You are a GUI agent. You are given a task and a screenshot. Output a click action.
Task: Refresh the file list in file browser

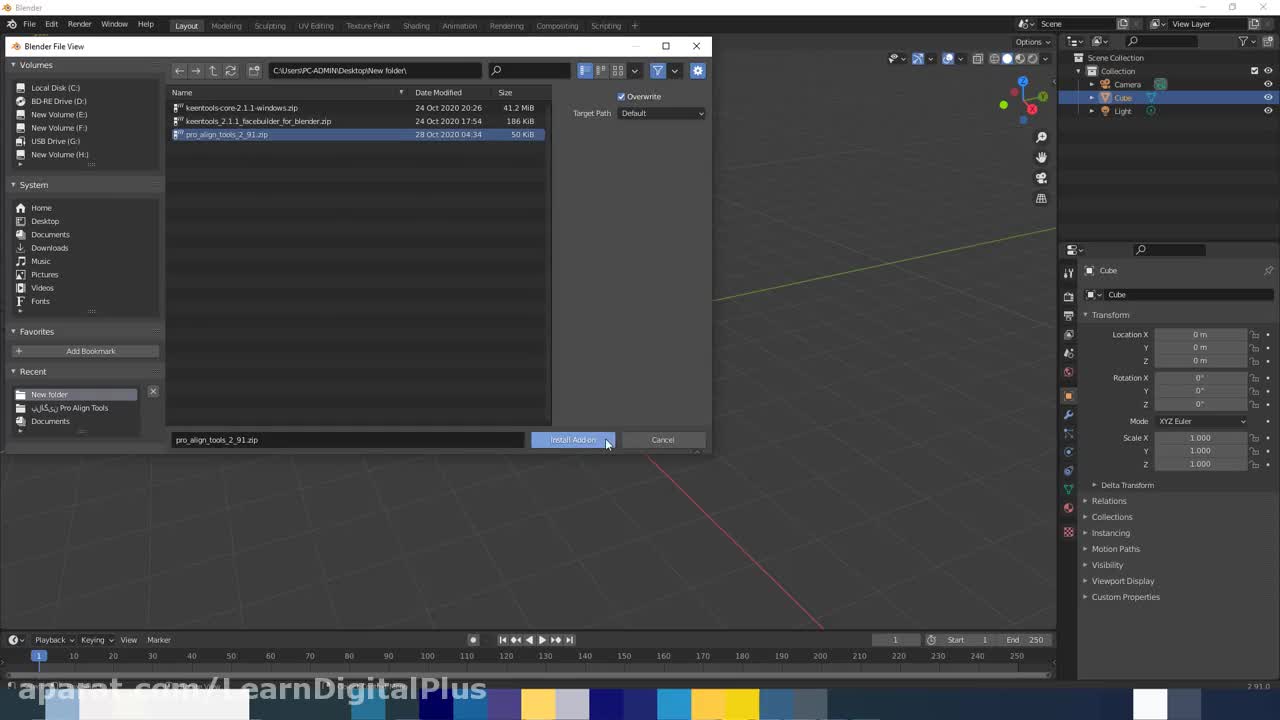pyautogui.click(x=230, y=71)
